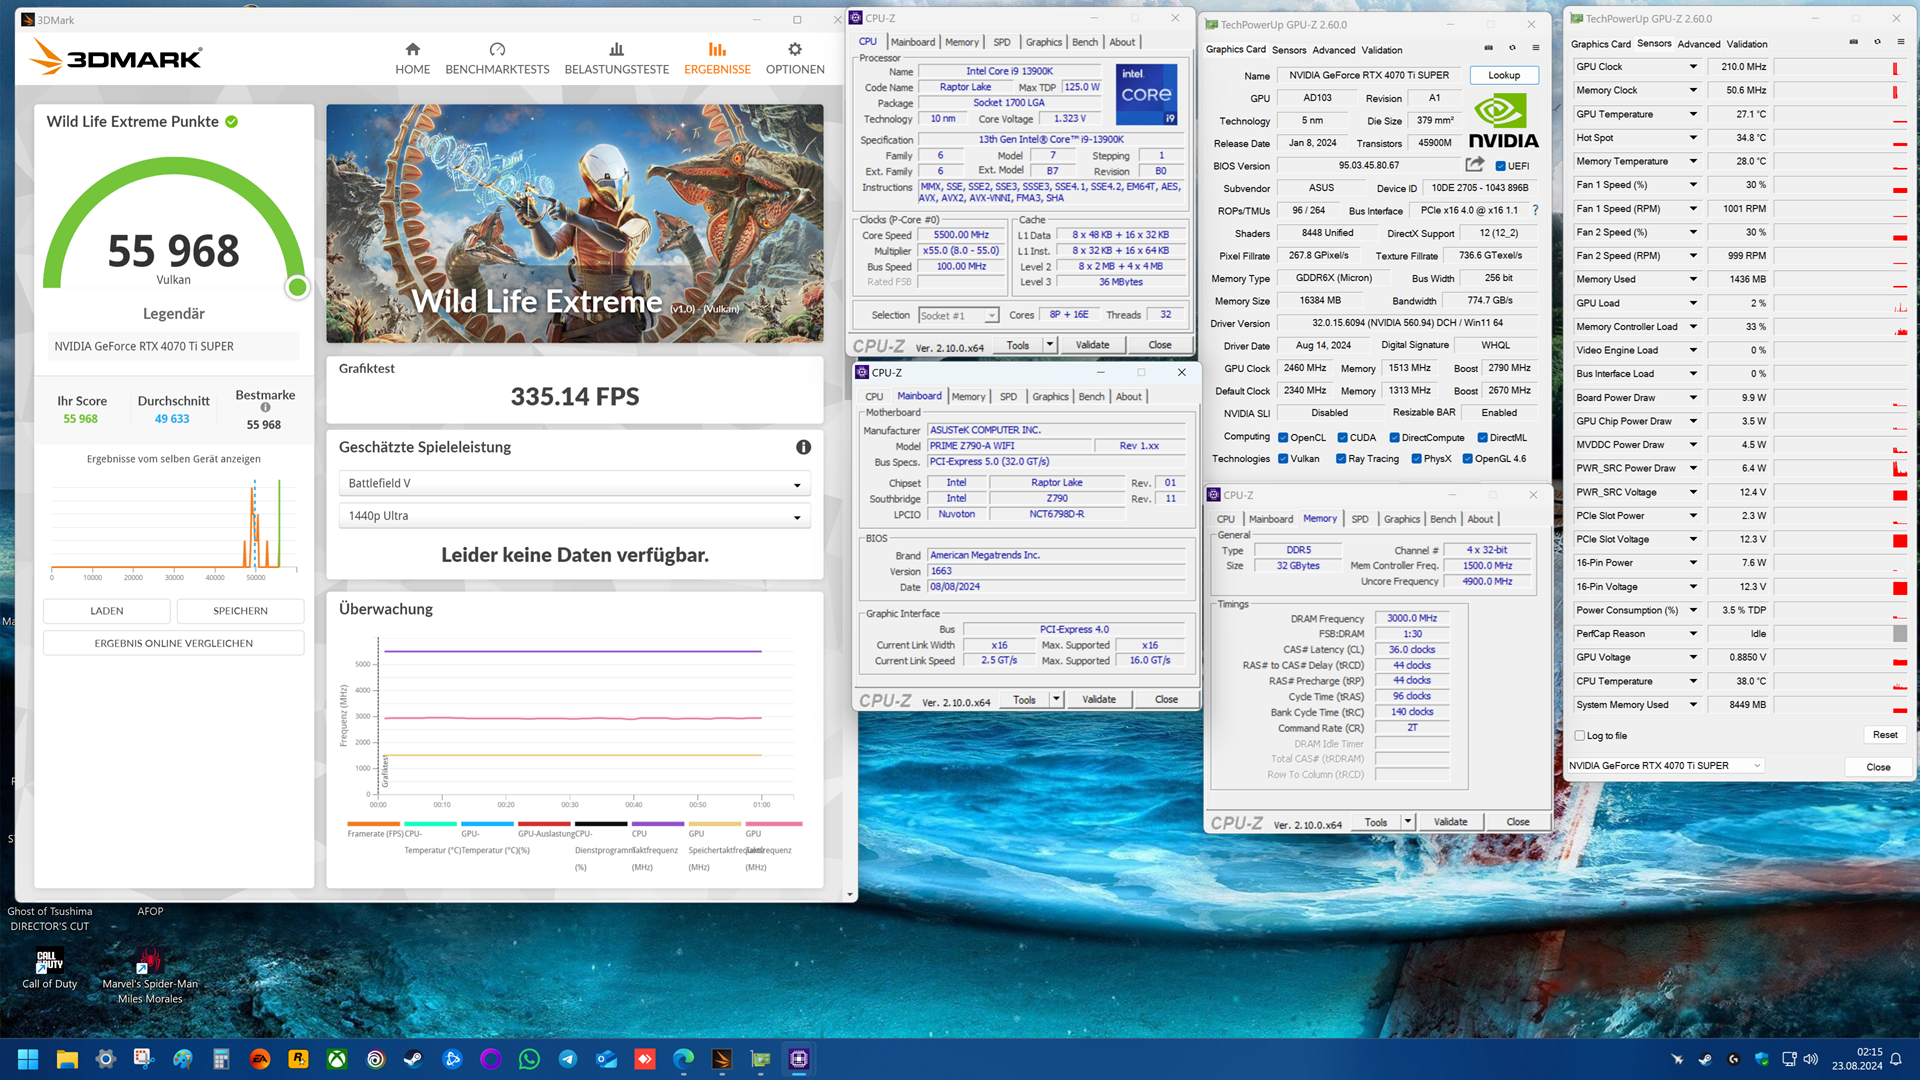Toggle CUDA checkbox in GPU-Z

1342,437
